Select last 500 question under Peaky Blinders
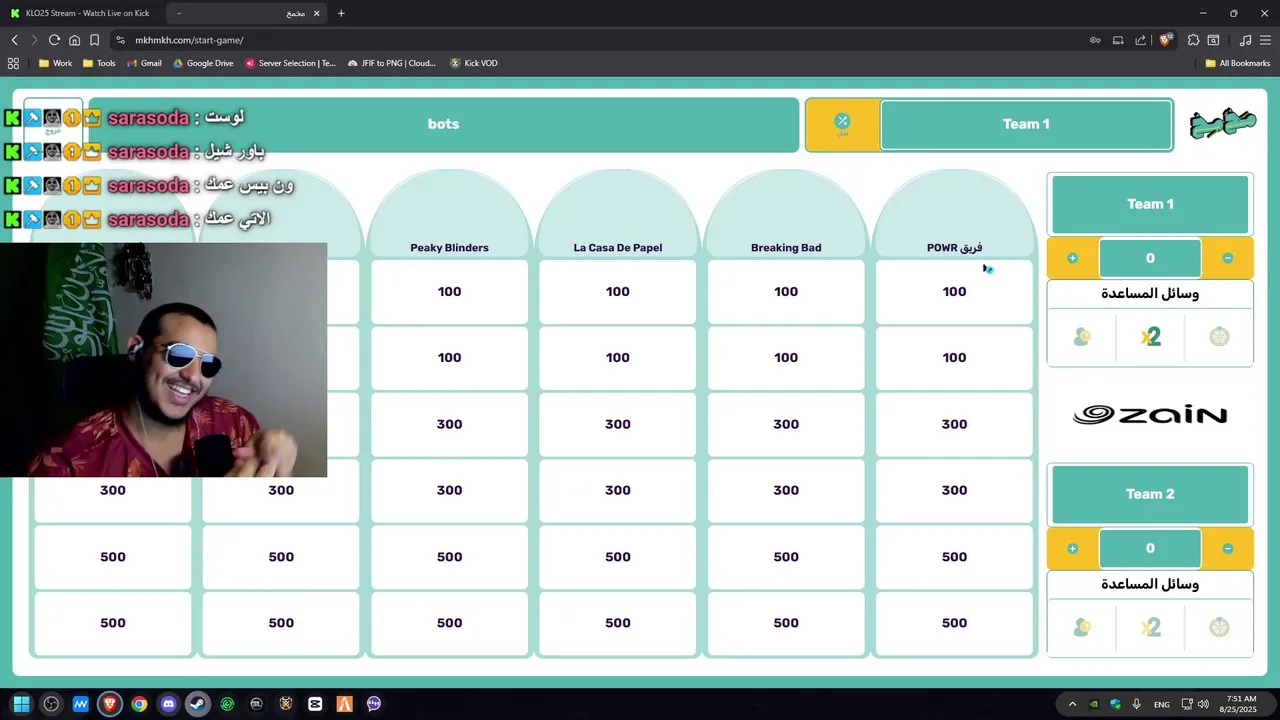 [449, 623]
